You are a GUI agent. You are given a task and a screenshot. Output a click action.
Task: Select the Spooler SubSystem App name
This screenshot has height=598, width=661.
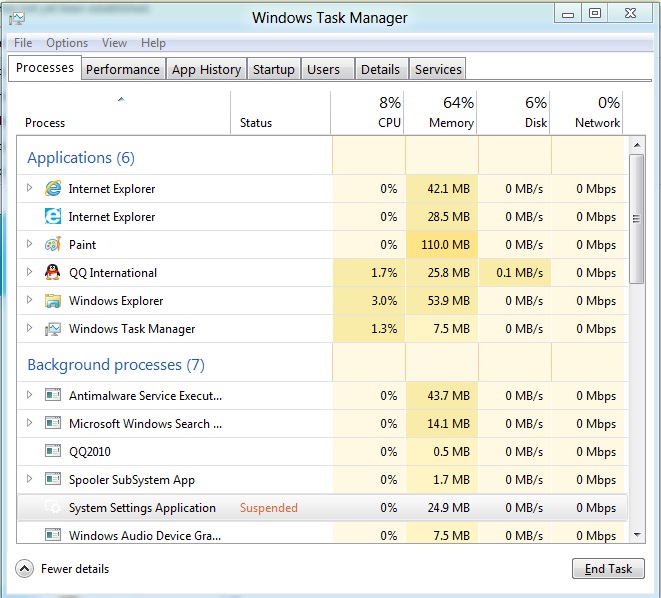[x=132, y=480]
